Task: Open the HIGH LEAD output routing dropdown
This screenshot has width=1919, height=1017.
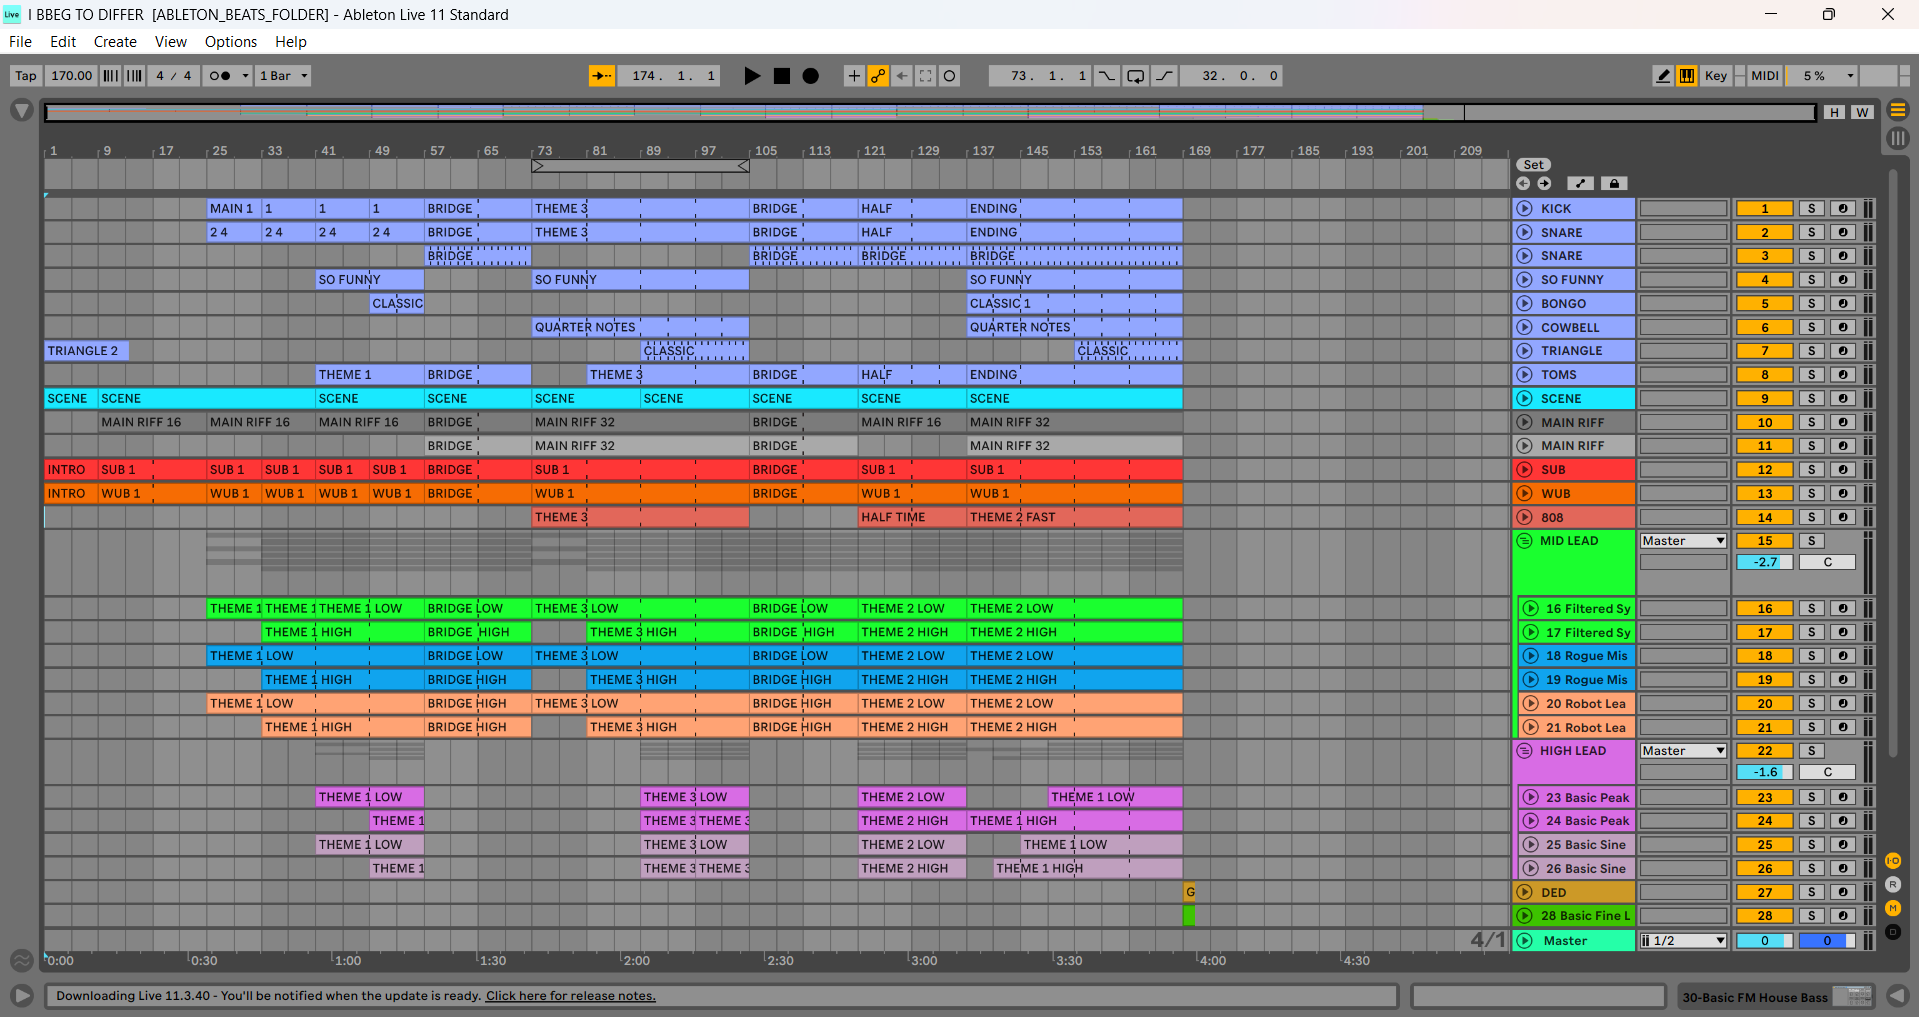Action: tap(1684, 751)
